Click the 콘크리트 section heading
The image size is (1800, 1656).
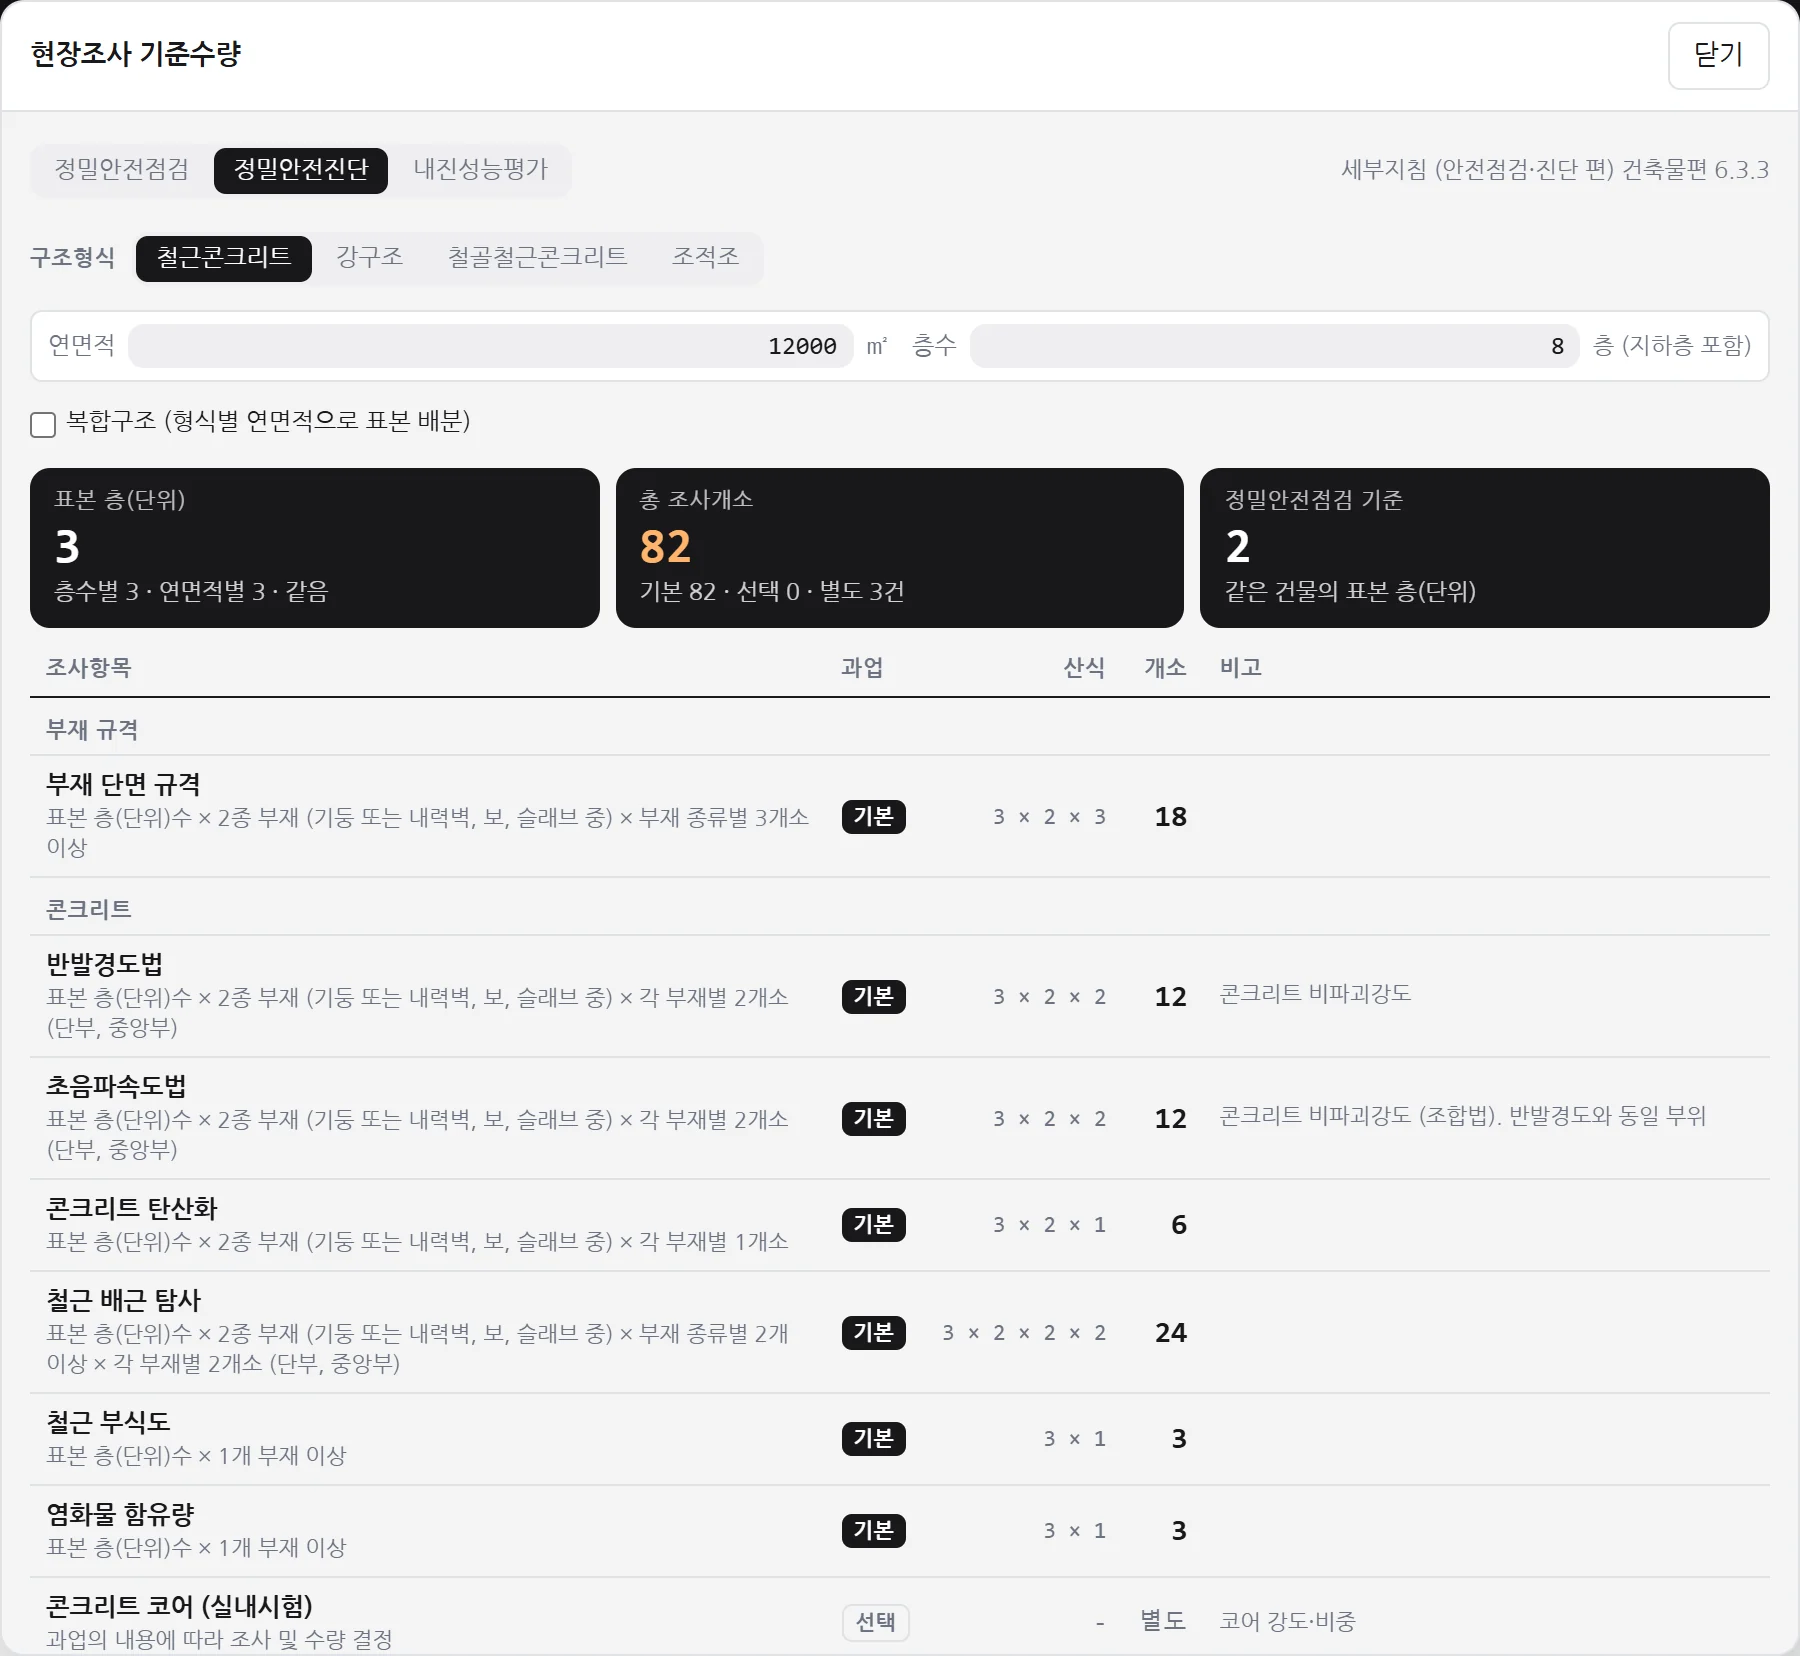pos(89,909)
